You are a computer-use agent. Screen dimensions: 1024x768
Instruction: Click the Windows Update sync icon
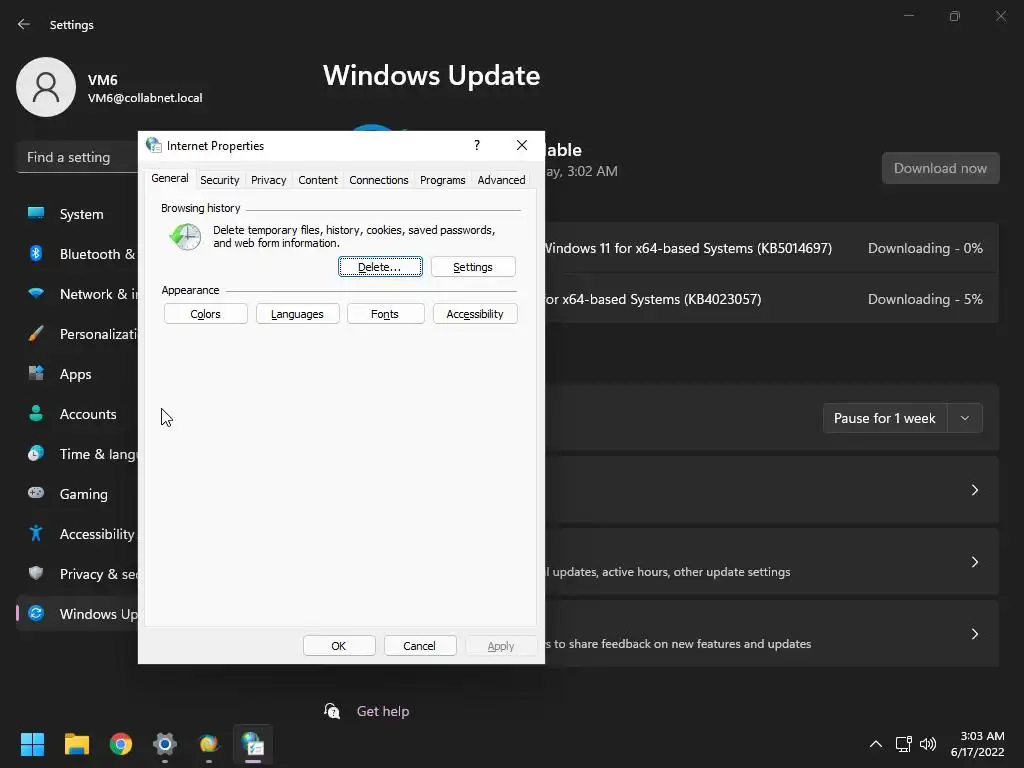[36, 613]
